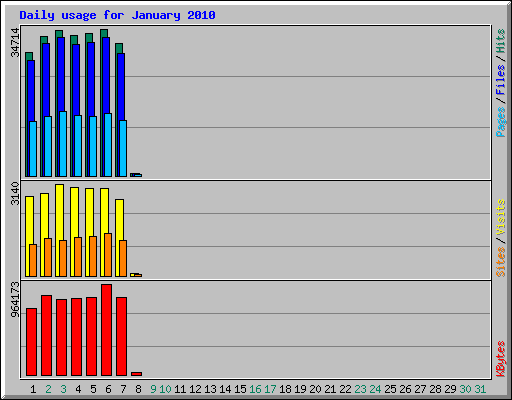Click the Visits legend label
This screenshot has height=400, width=512.
tap(501, 217)
